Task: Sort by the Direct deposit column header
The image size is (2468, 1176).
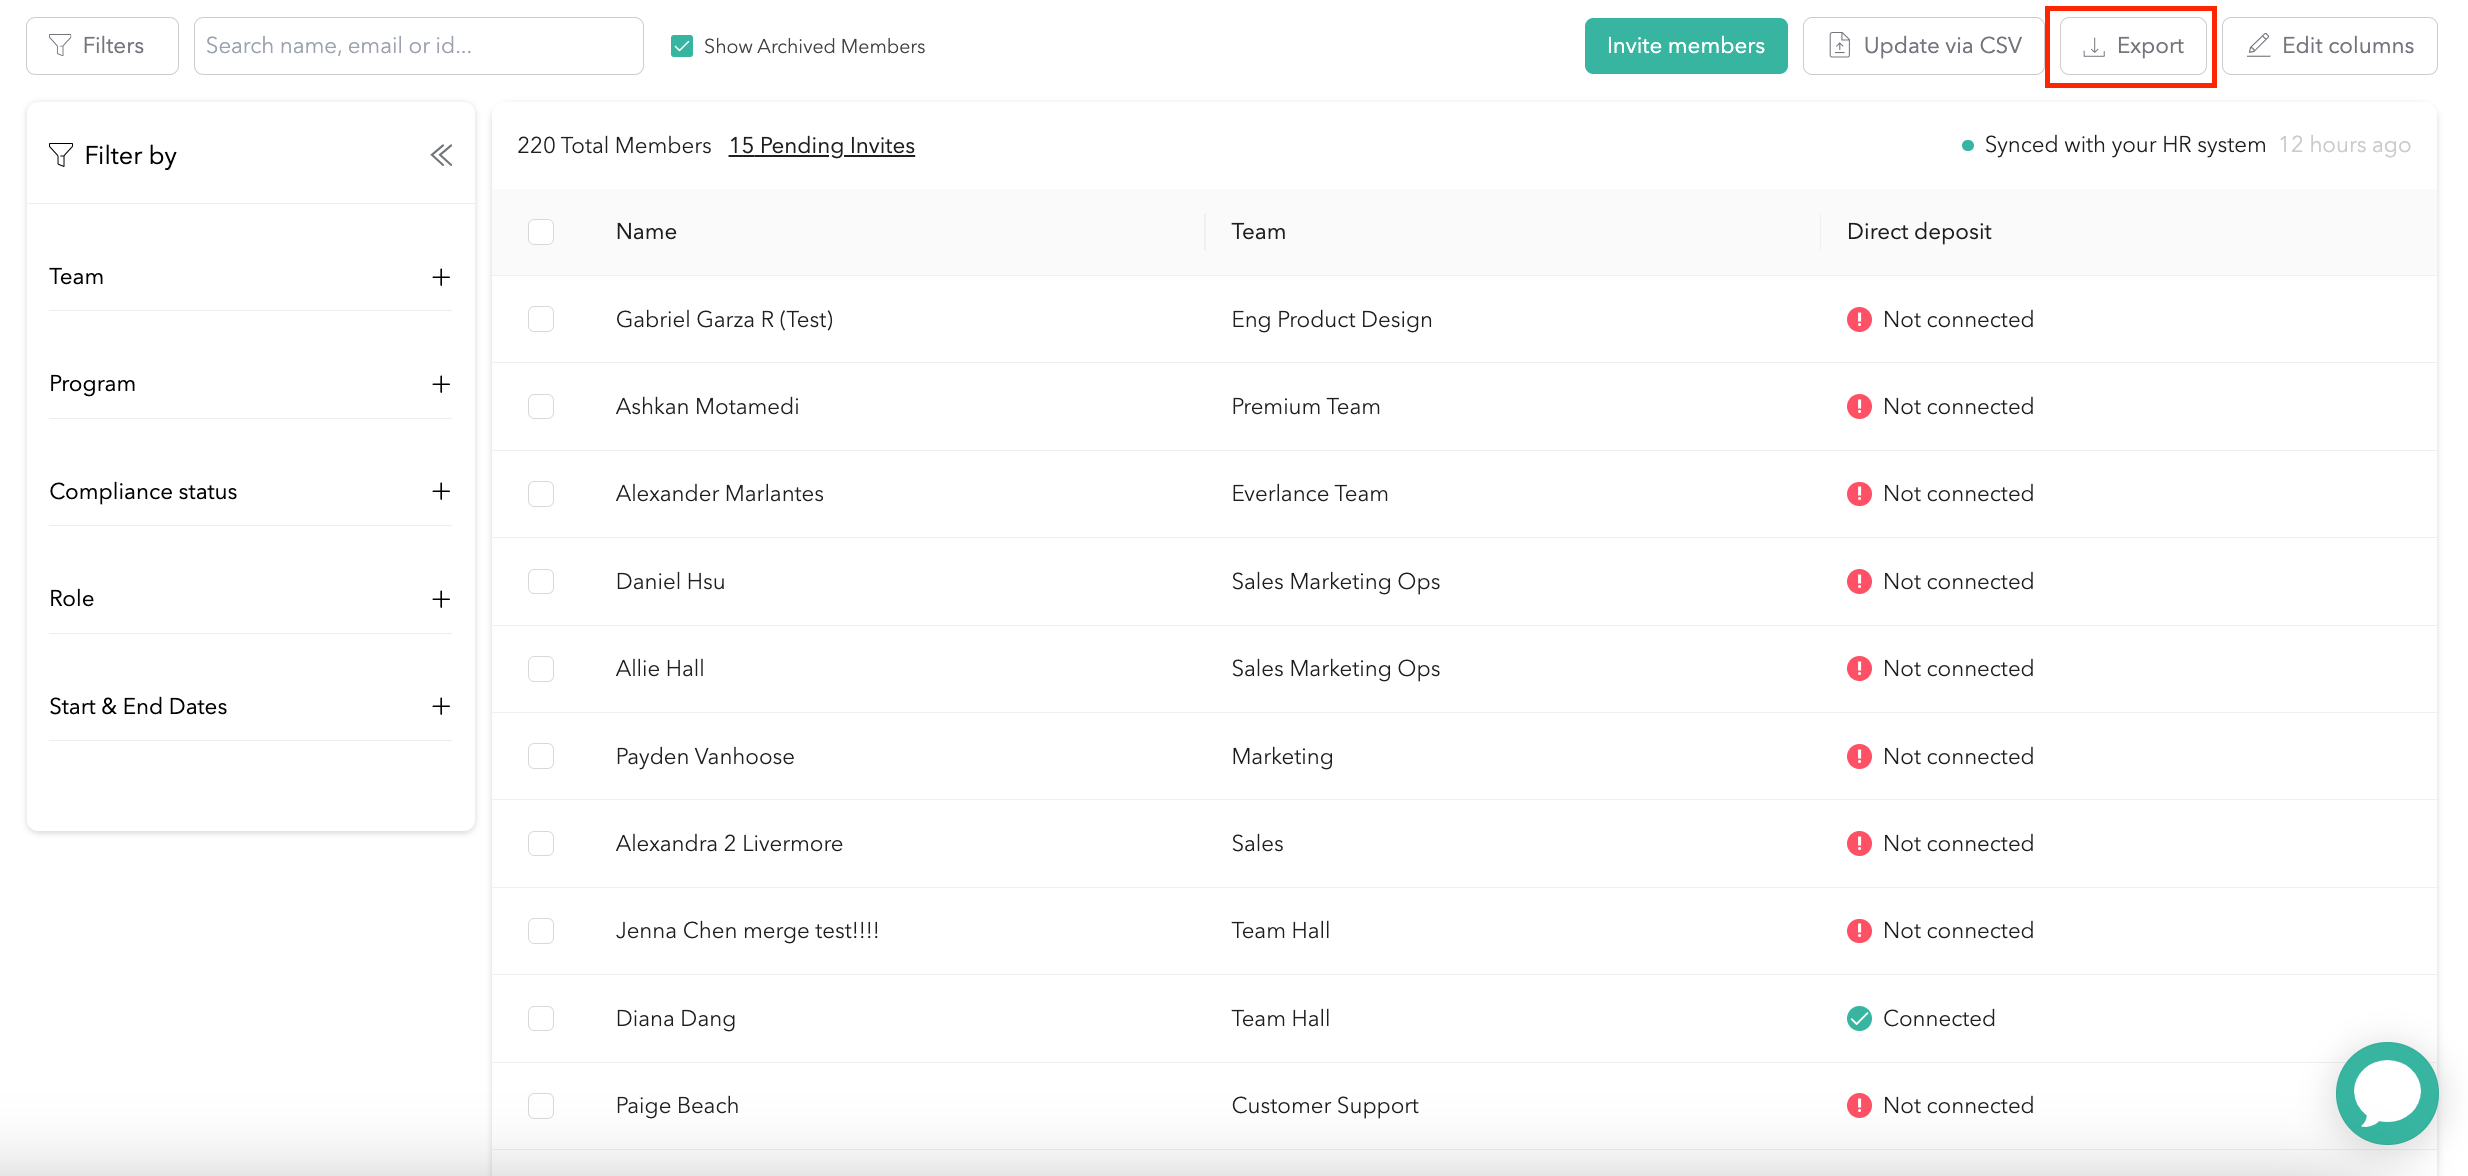Action: [1918, 232]
